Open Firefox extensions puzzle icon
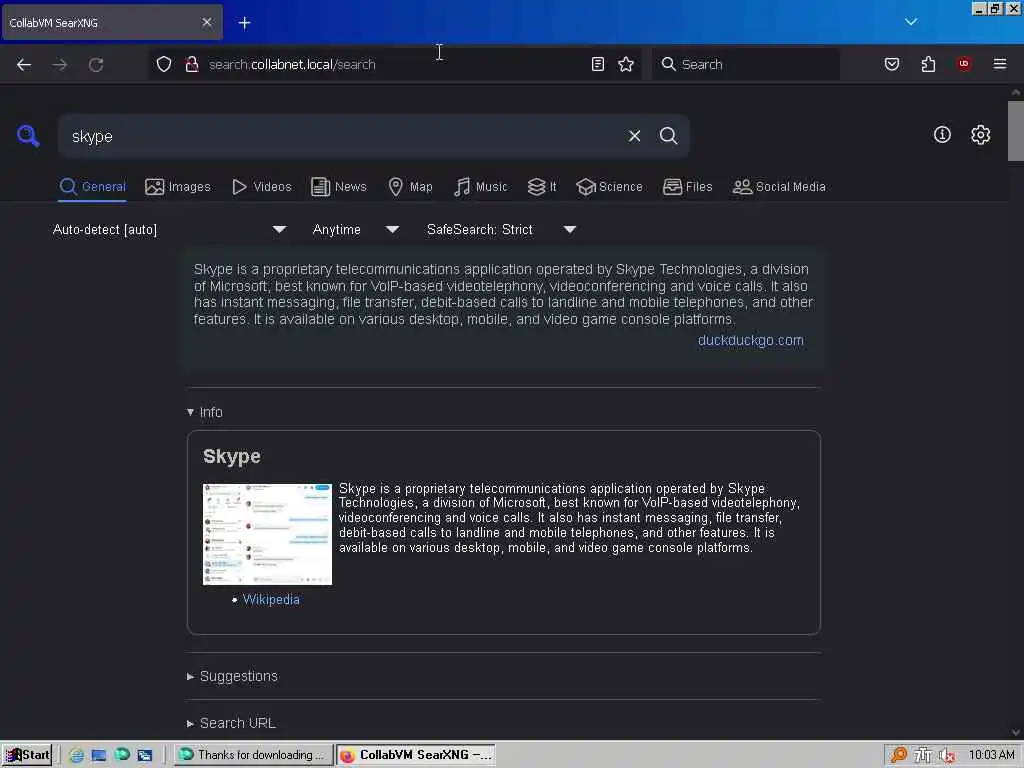The width and height of the screenshot is (1024, 768). [x=928, y=64]
